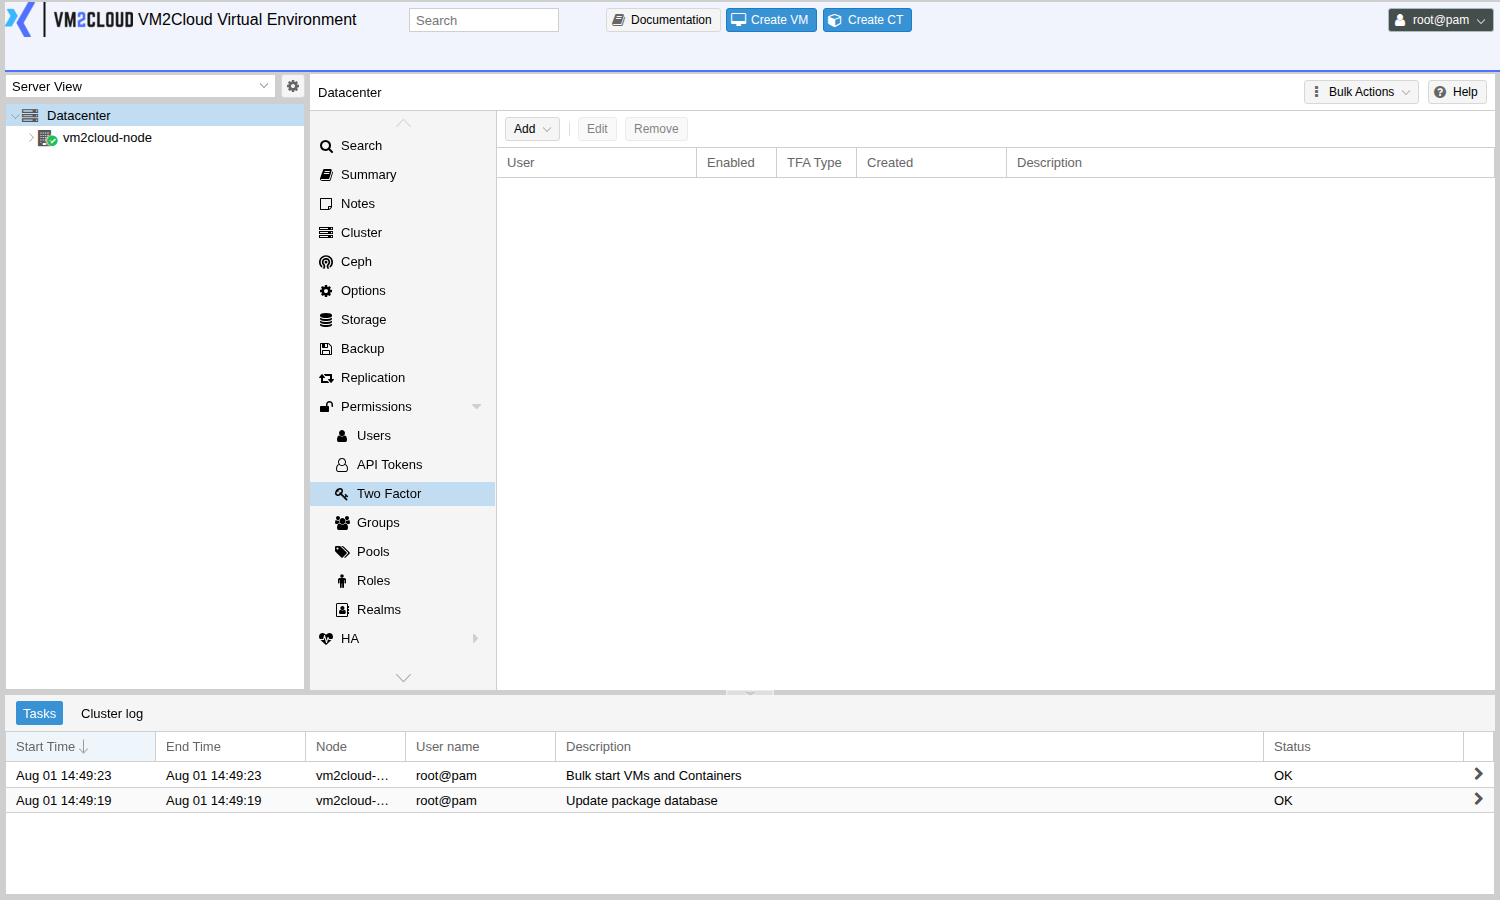Image resolution: width=1500 pixels, height=900 pixels.
Task: Click the Roles person icon
Action: (x=342, y=581)
